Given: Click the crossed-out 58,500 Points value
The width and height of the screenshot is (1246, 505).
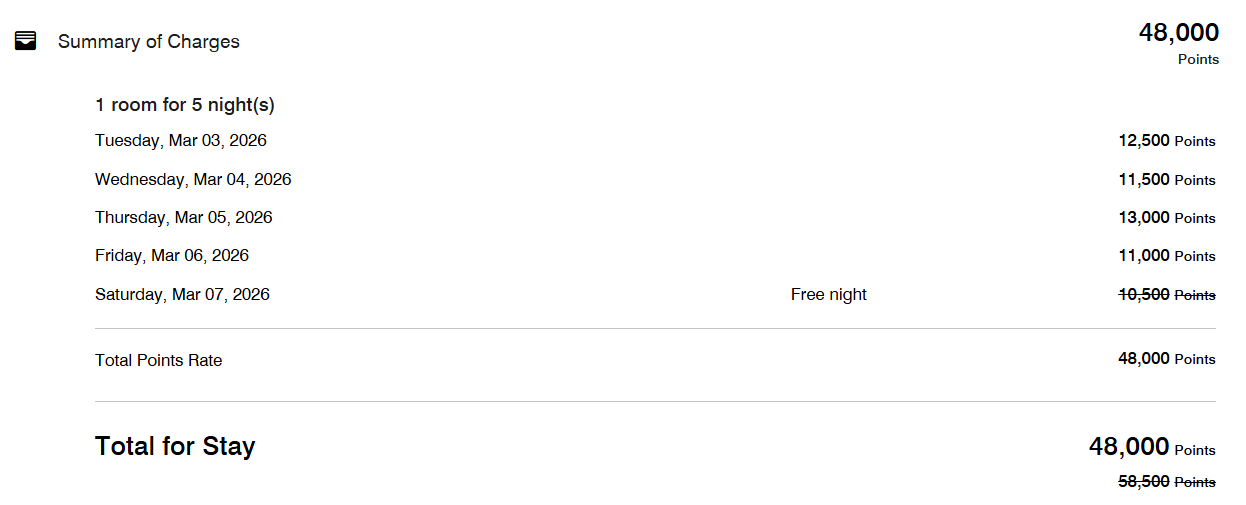Looking at the screenshot, I should 1167,482.
